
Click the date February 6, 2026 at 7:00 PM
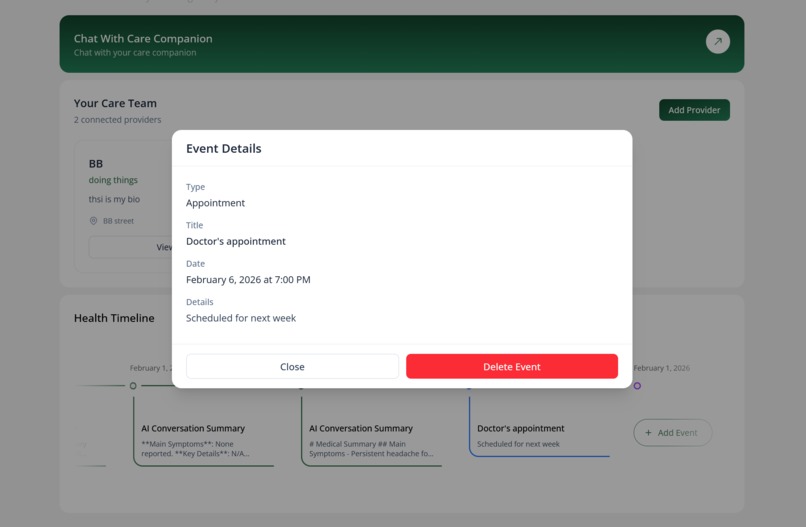(248, 280)
